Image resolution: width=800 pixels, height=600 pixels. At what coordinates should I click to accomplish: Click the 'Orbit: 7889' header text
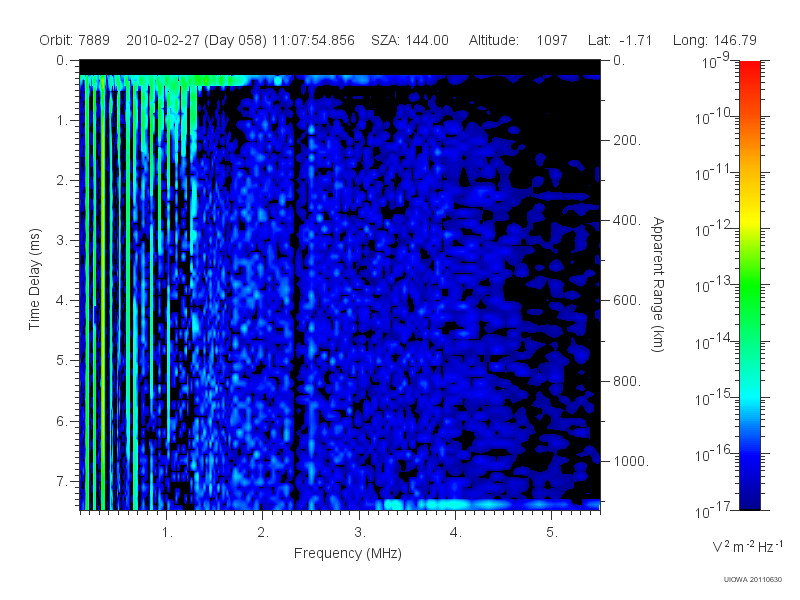[74, 40]
